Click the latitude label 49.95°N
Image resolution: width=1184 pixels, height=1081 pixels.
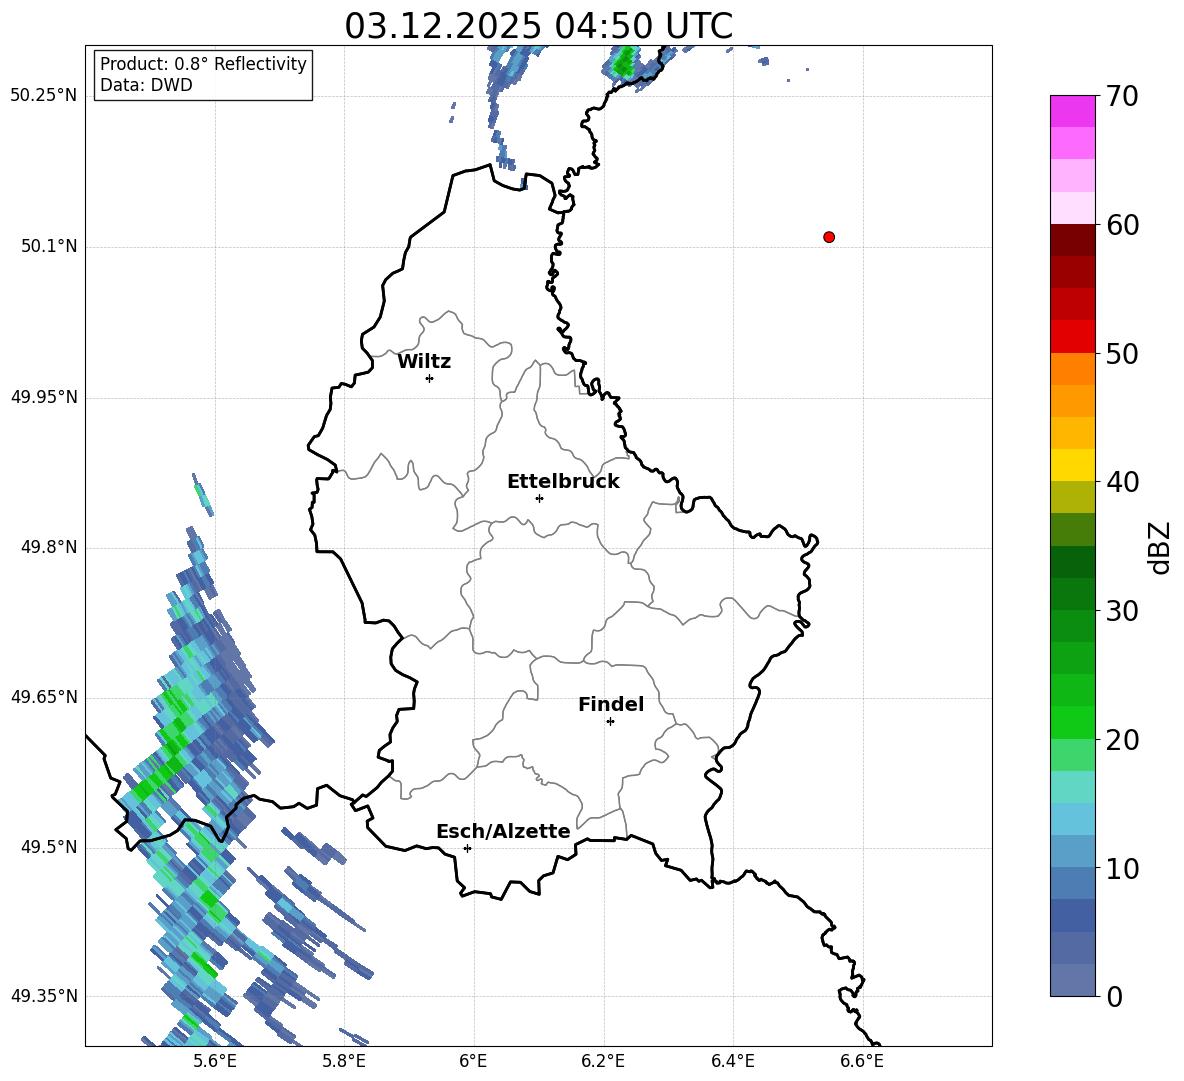(x=44, y=397)
